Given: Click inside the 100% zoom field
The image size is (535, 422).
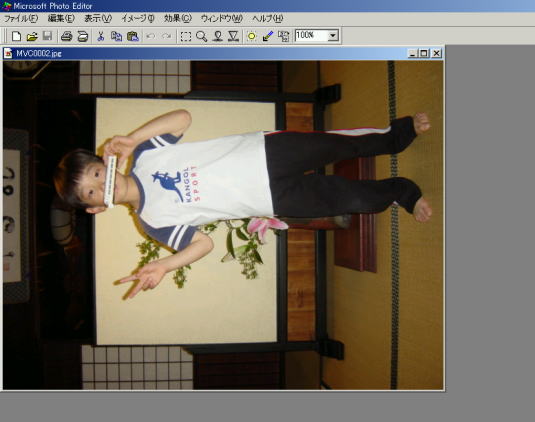Looking at the screenshot, I should (x=311, y=35).
